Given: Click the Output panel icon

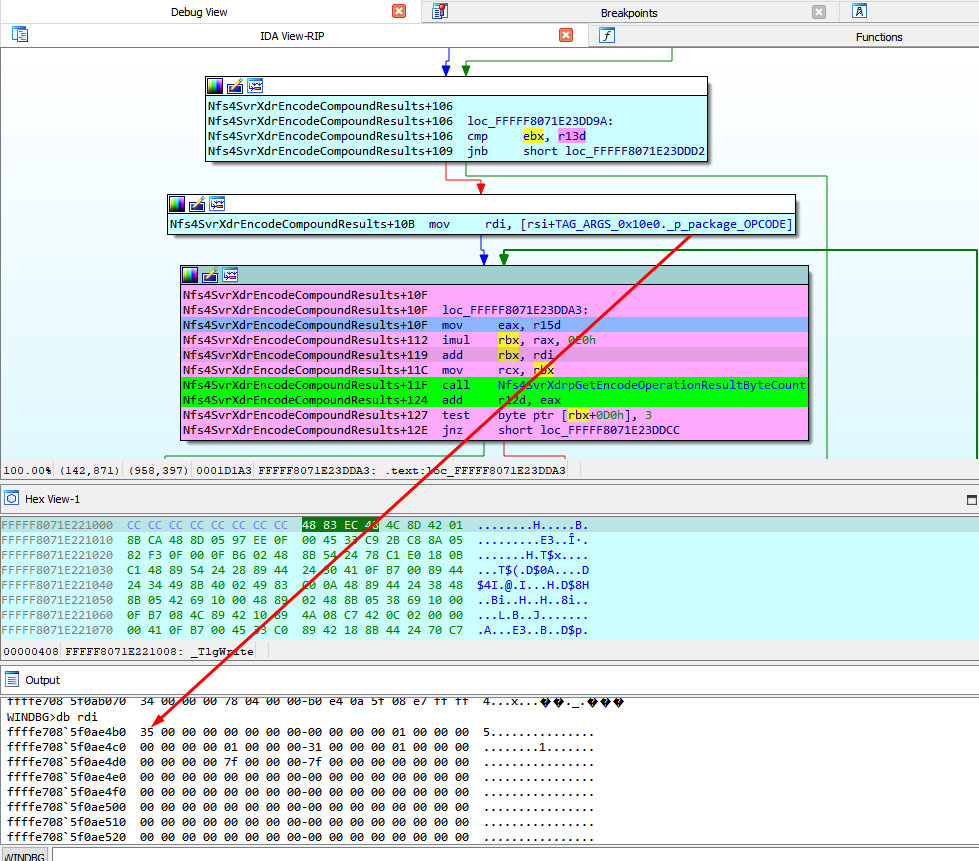Looking at the screenshot, I should (x=12, y=679).
